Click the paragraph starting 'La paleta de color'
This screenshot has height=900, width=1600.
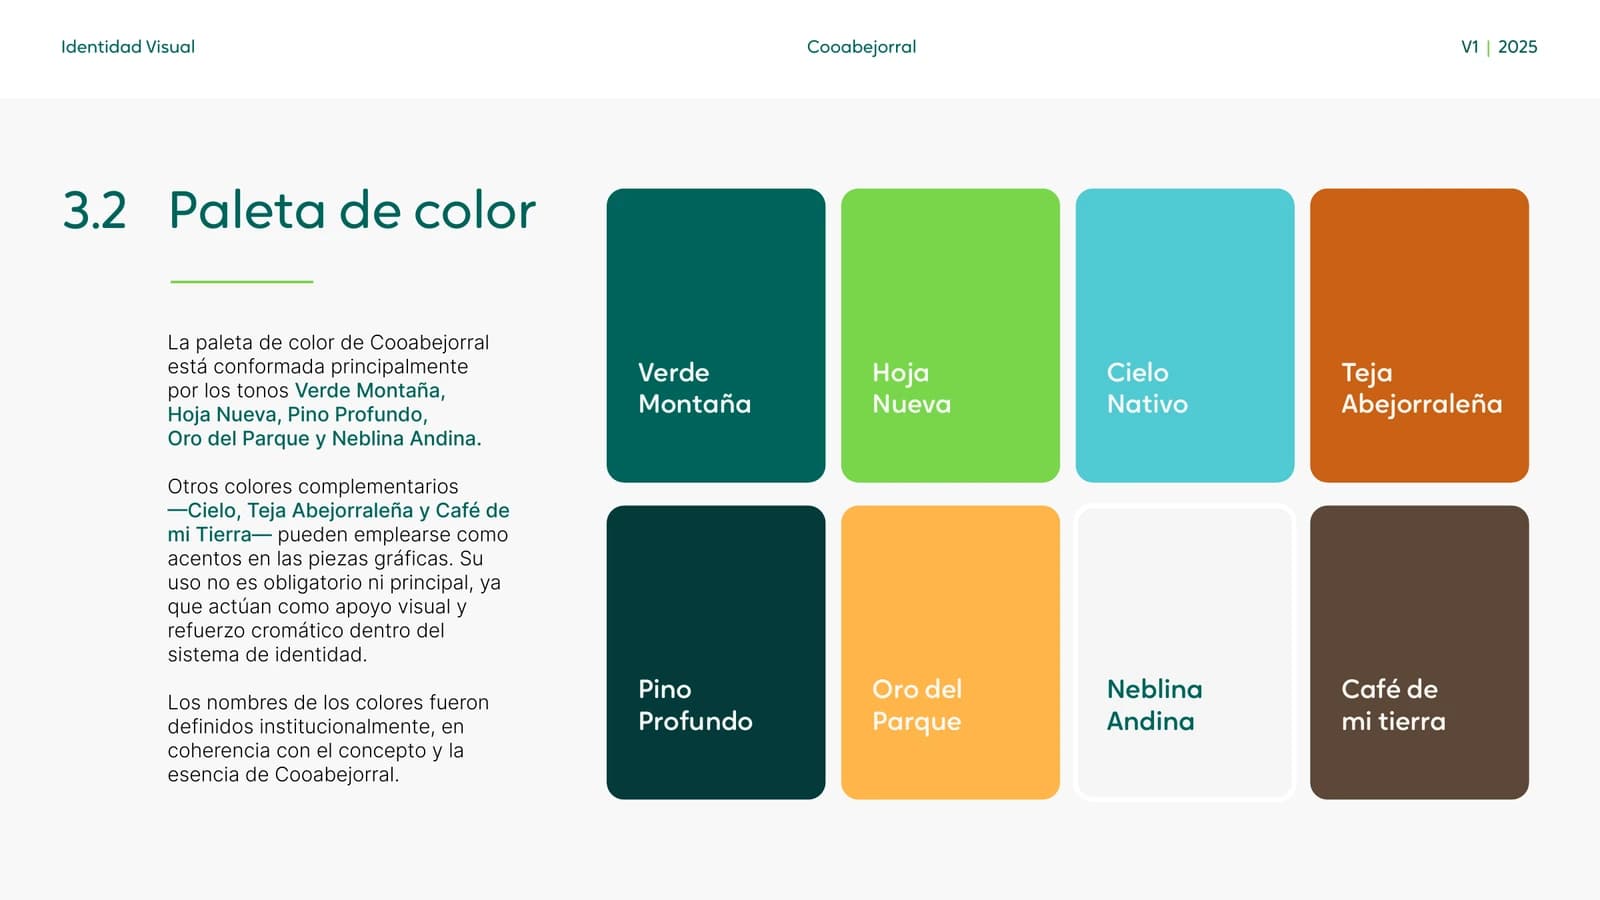coord(328,390)
